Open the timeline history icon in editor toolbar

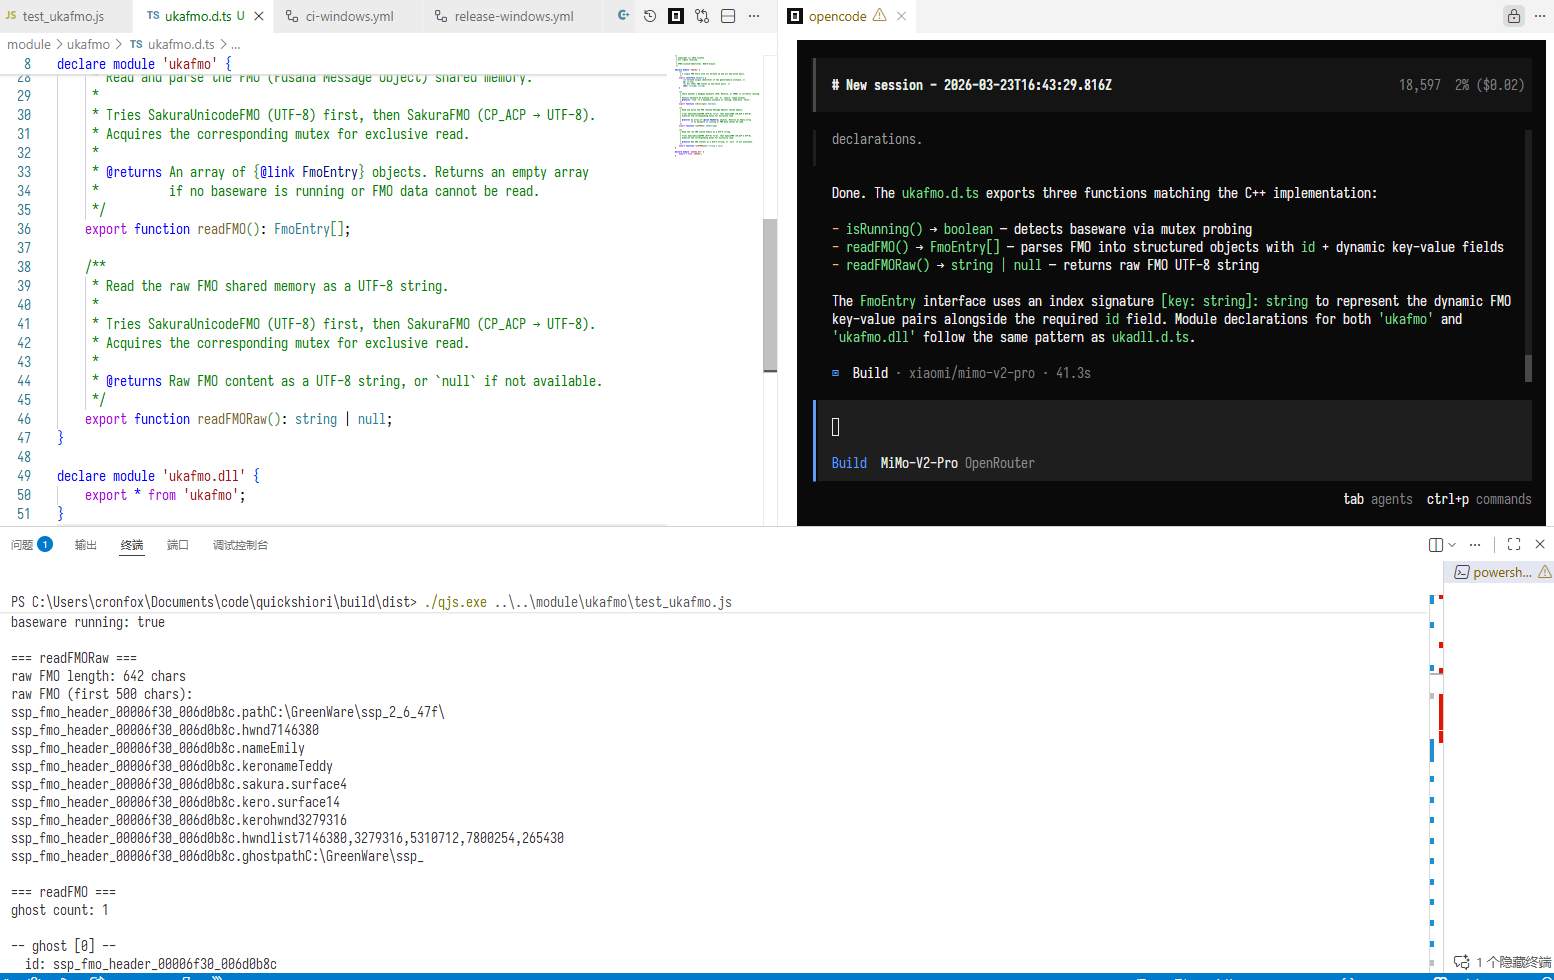[x=650, y=16]
